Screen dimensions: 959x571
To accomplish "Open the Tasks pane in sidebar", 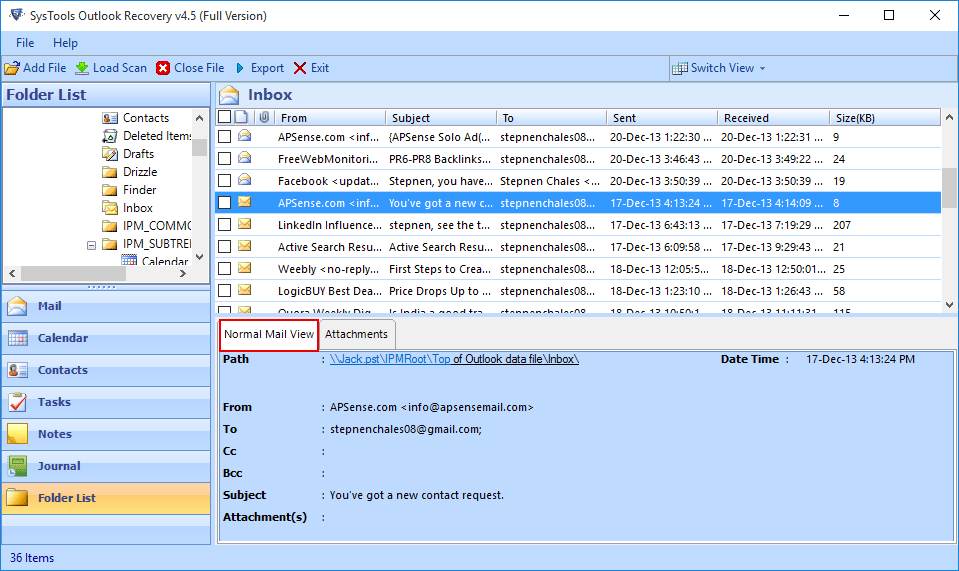I will pyautogui.click(x=54, y=402).
